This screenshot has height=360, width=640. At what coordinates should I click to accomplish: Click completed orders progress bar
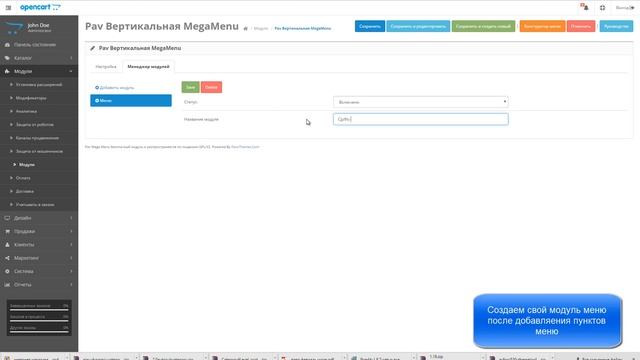point(39,310)
